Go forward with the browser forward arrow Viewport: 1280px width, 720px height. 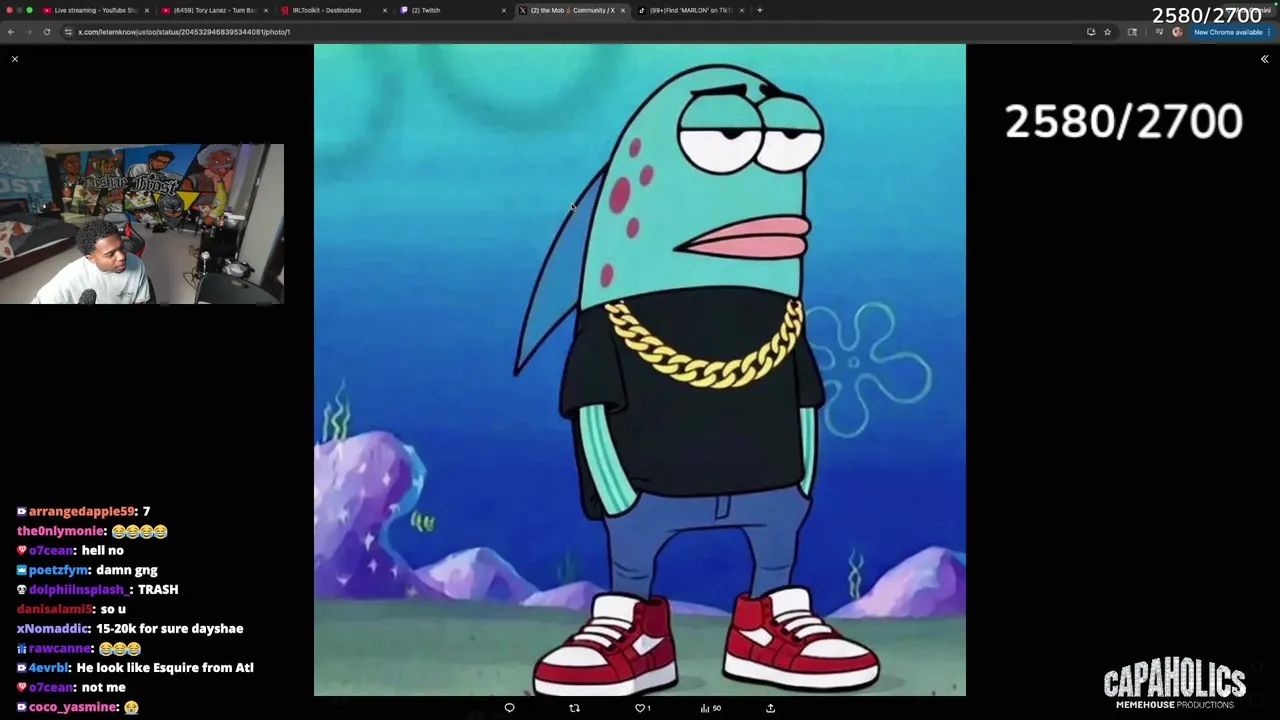pos(28,32)
